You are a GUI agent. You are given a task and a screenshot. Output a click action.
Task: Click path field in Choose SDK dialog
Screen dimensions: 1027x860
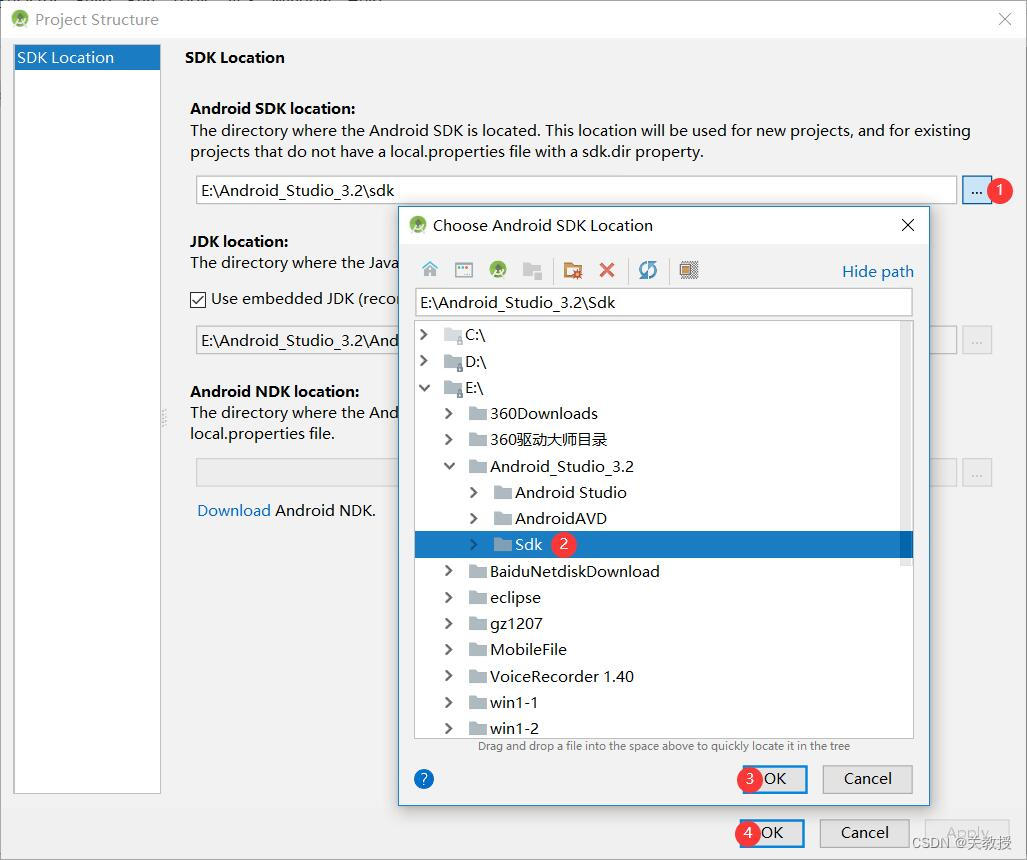coord(663,303)
